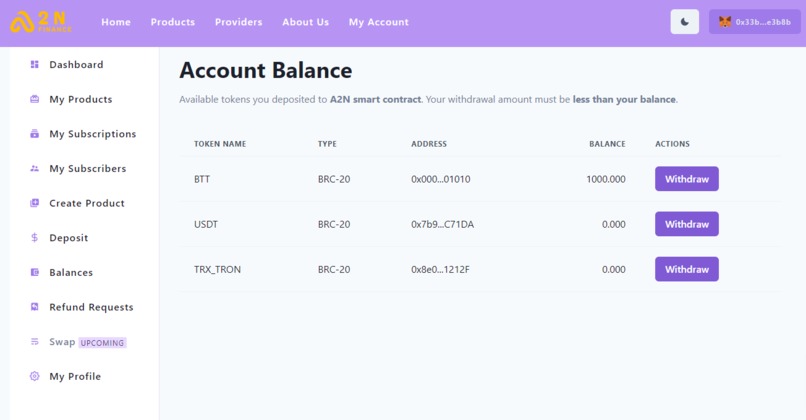
Task: Click address 0x7b9...C71DA
Action: pos(443,224)
